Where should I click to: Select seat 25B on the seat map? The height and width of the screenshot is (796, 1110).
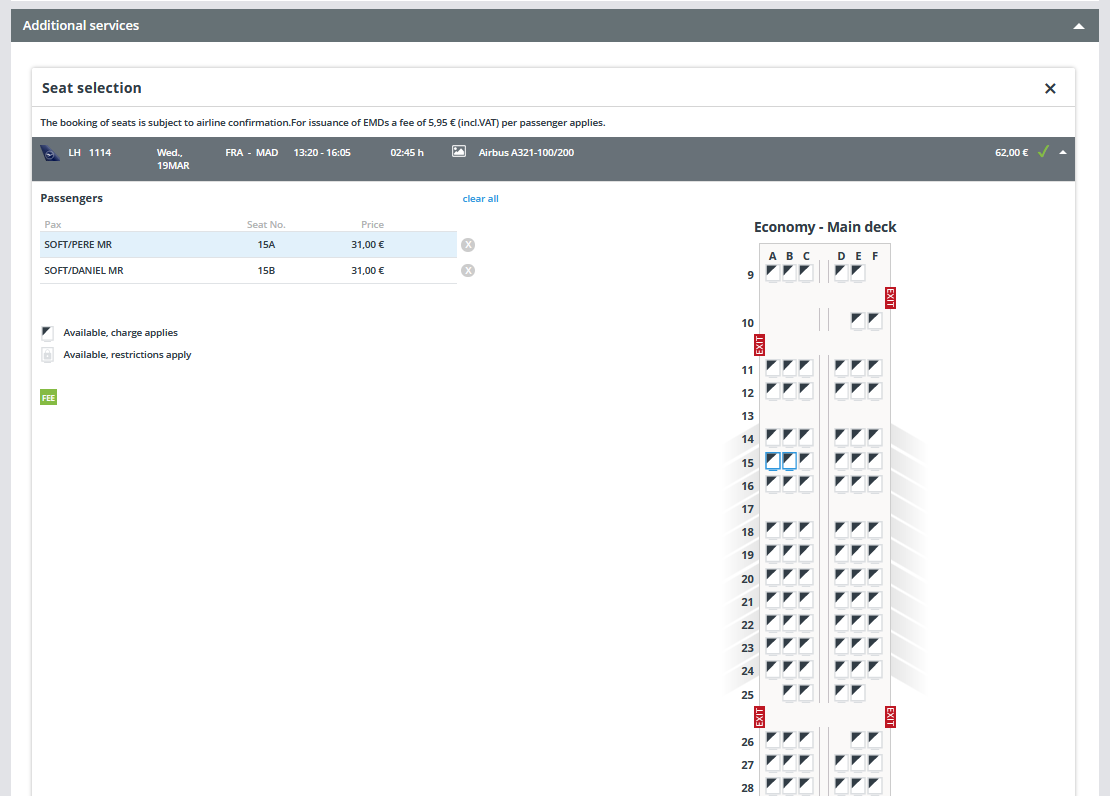(789, 692)
